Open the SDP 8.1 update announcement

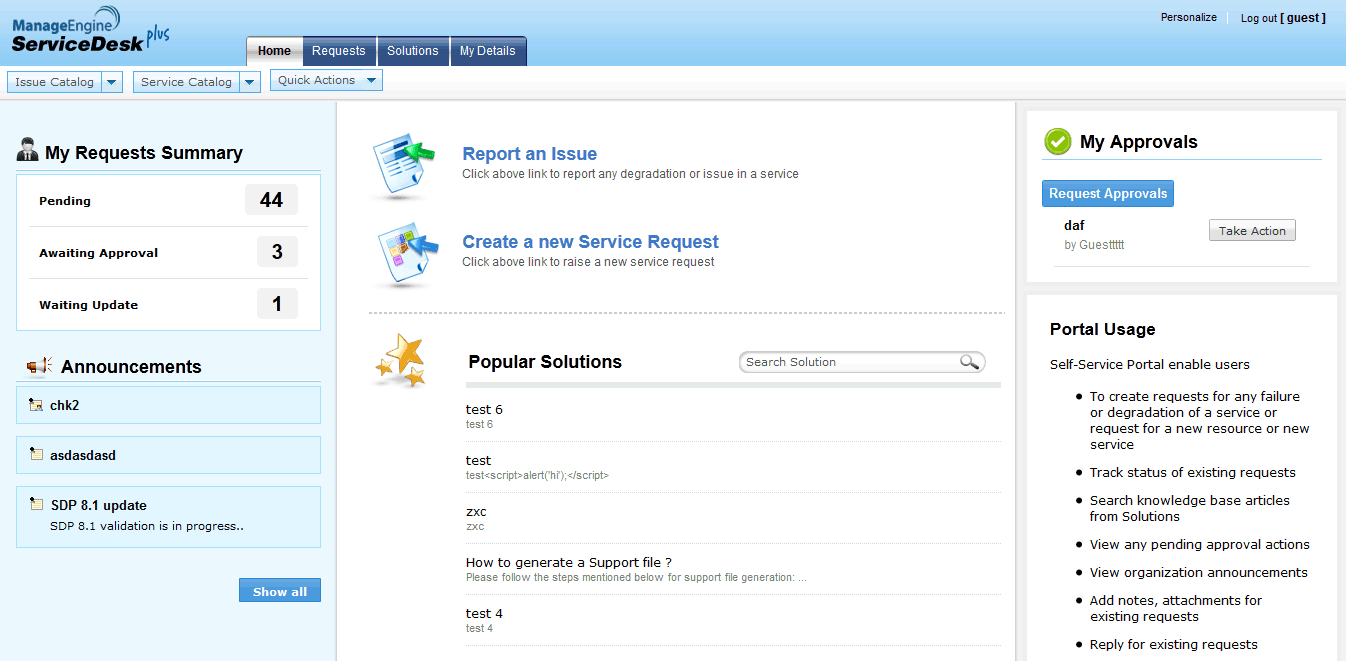tap(99, 505)
